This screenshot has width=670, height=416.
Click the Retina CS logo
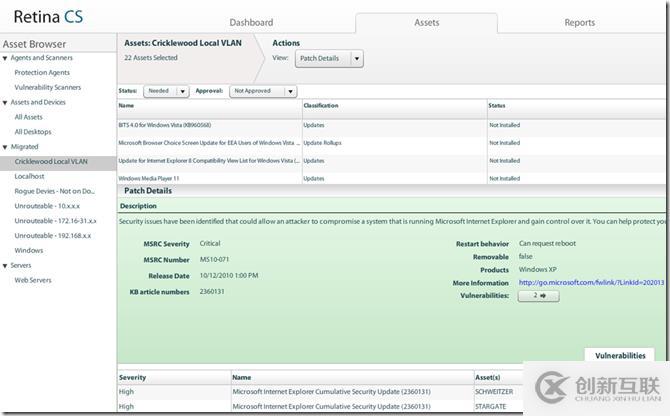pyautogui.click(x=48, y=17)
